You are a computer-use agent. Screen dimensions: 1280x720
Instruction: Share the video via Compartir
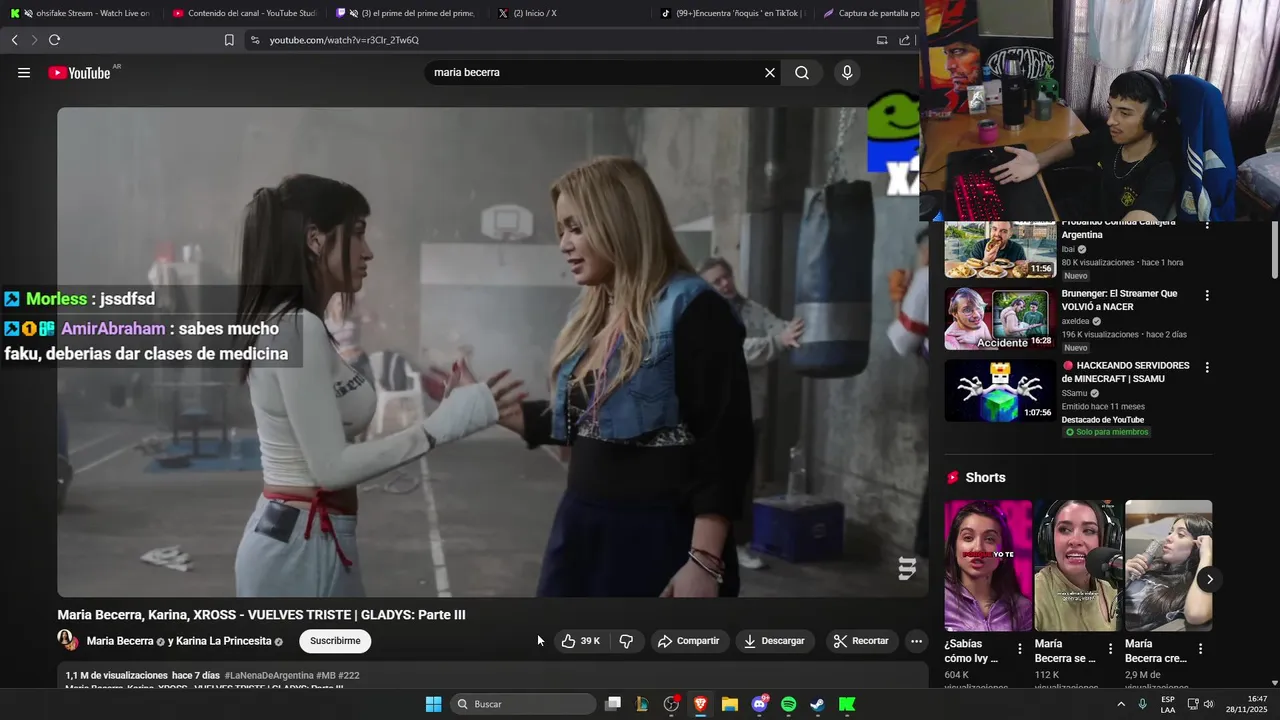point(688,641)
